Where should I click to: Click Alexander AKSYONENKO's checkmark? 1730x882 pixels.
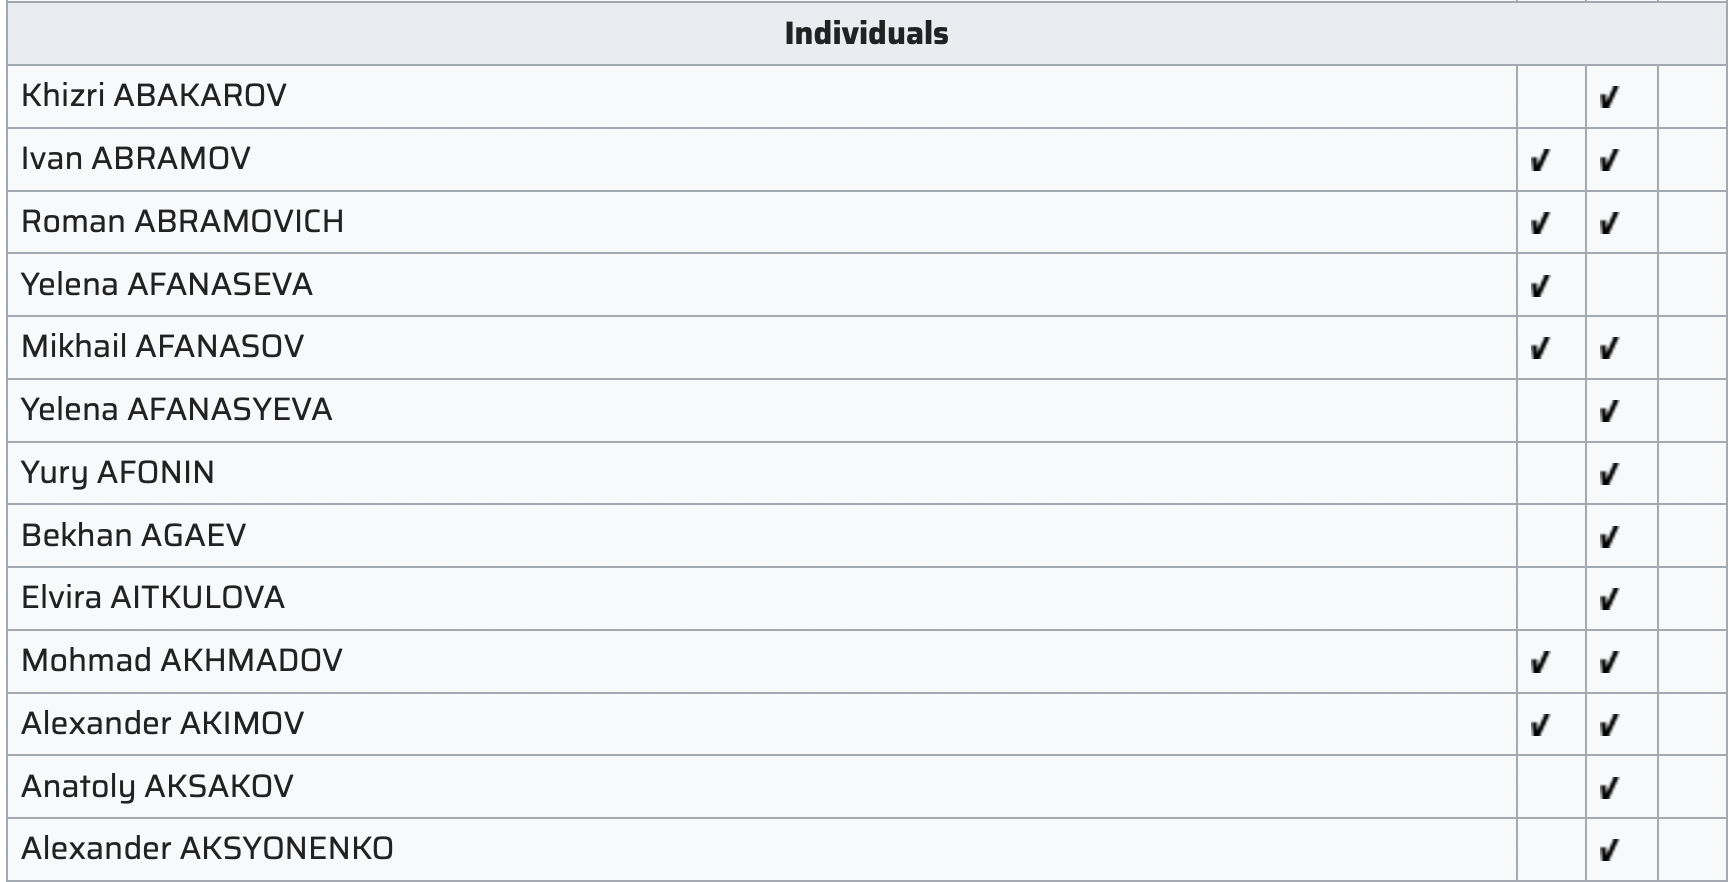coord(1609,850)
